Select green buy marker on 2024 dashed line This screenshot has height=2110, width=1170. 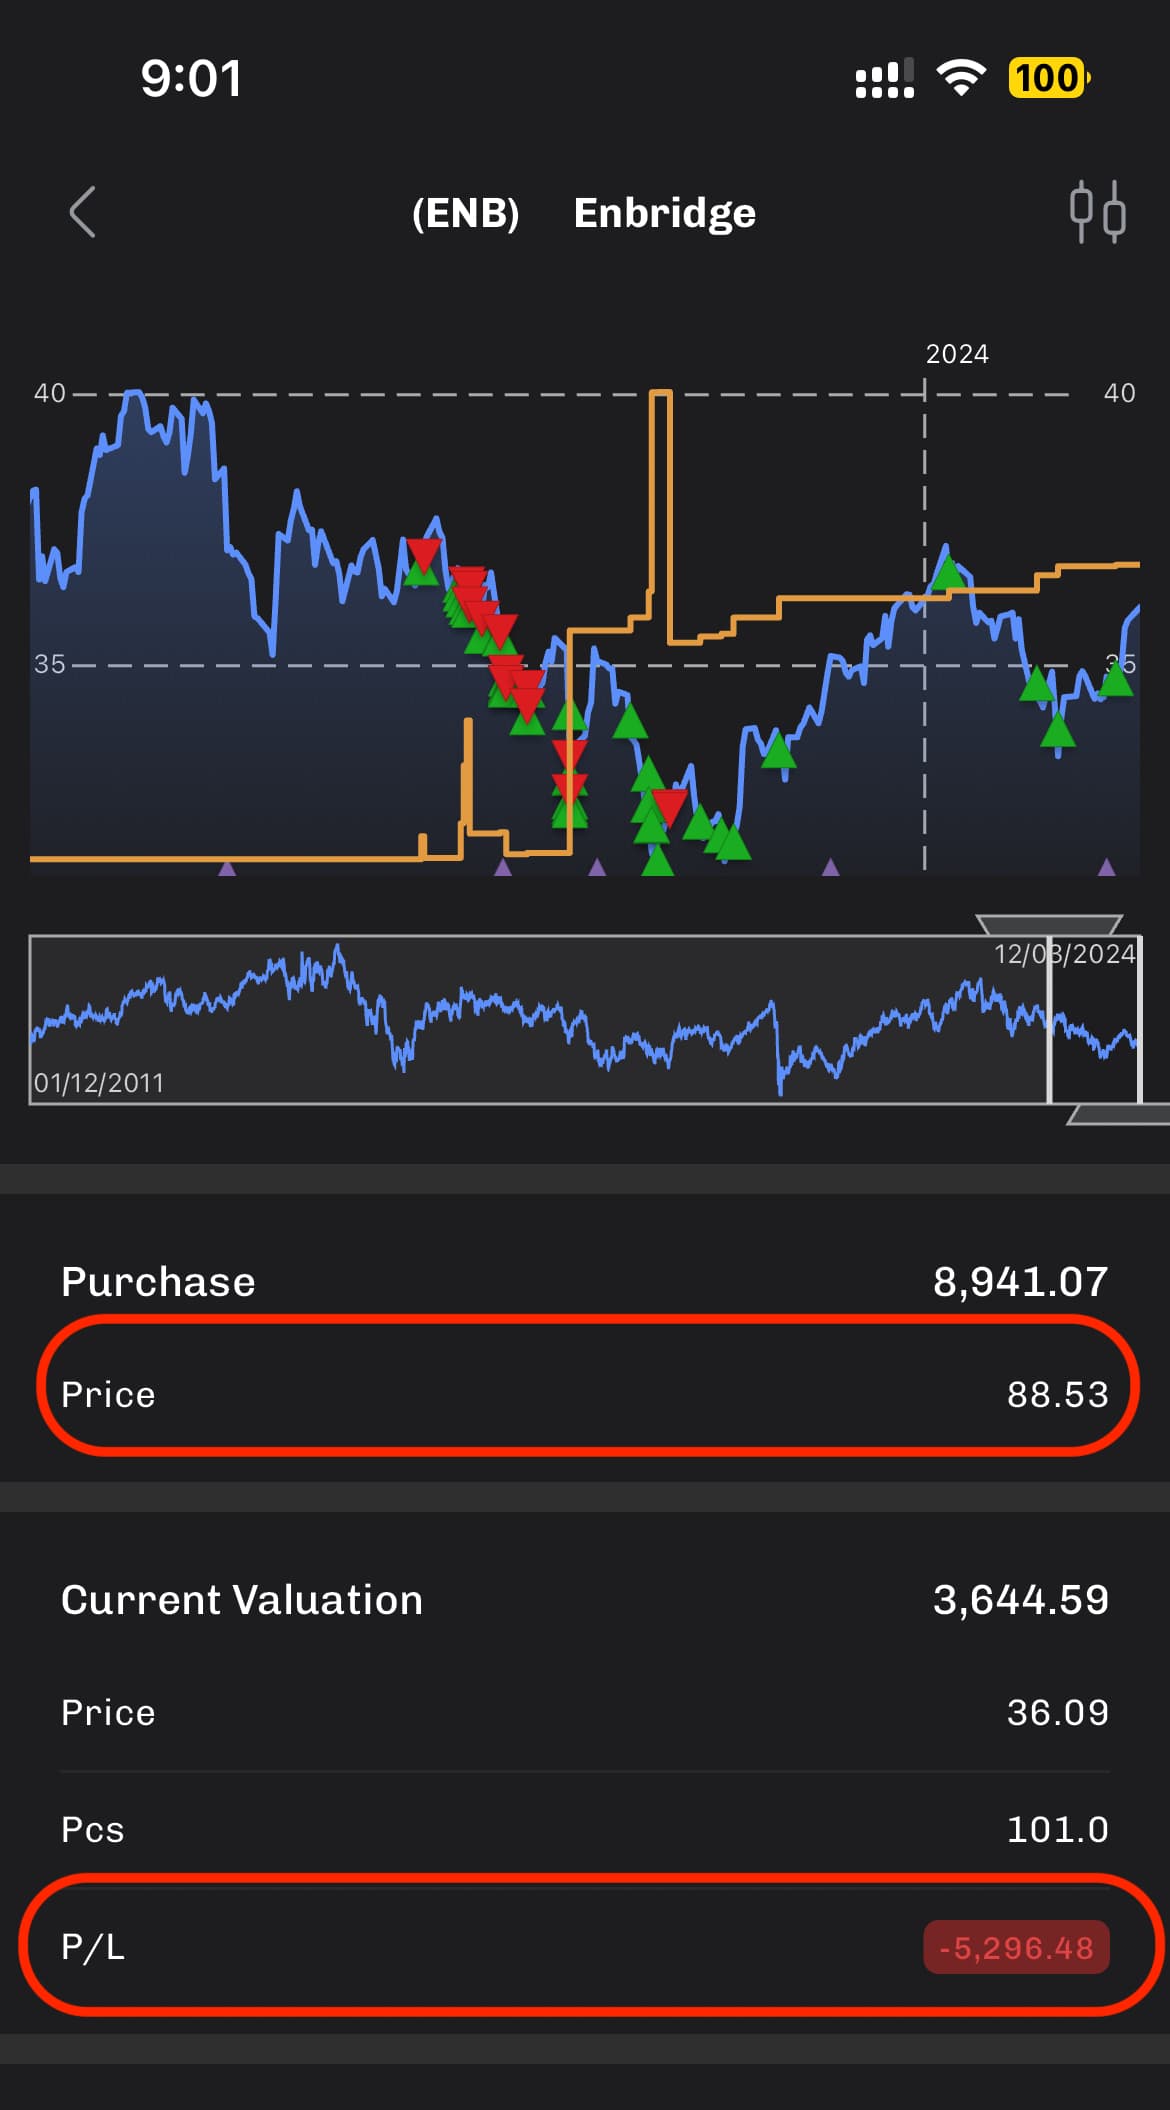947,574
